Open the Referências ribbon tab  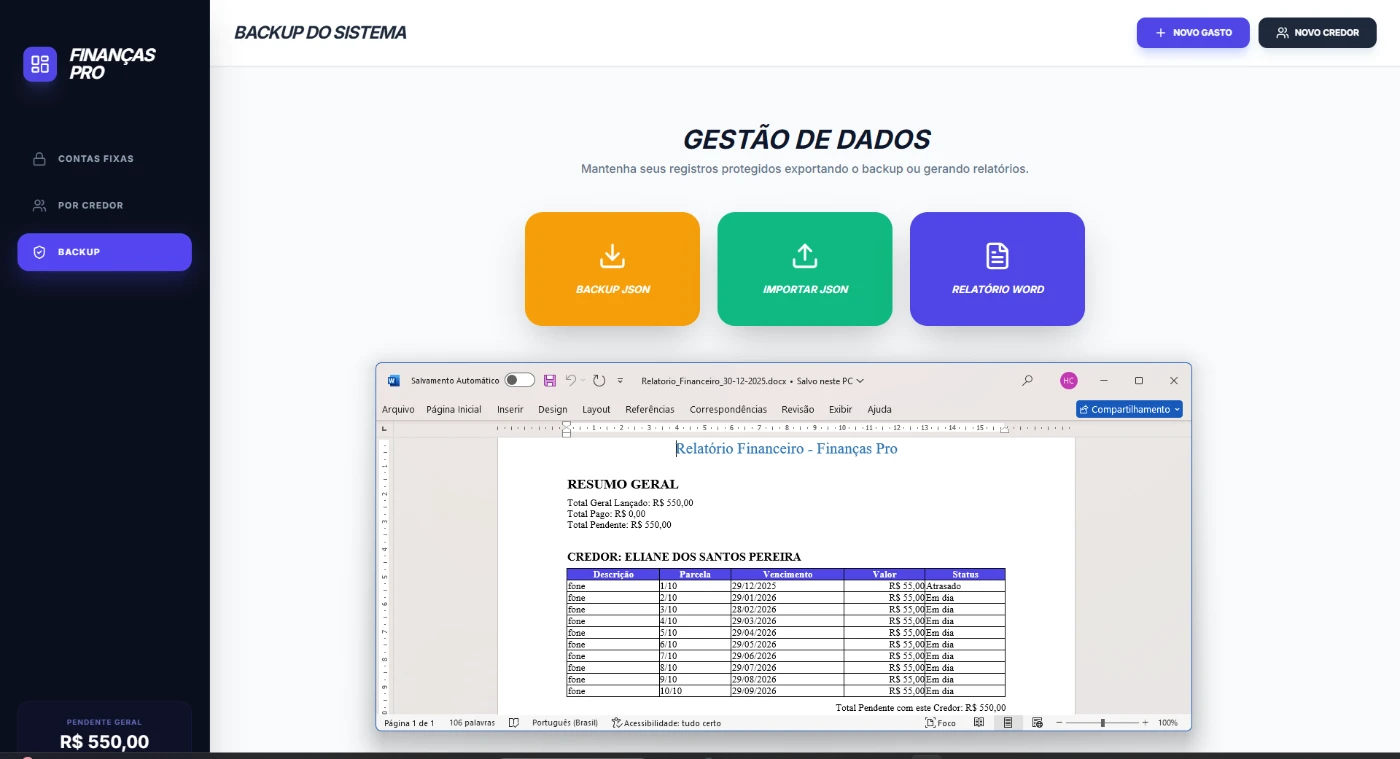(649, 409)
